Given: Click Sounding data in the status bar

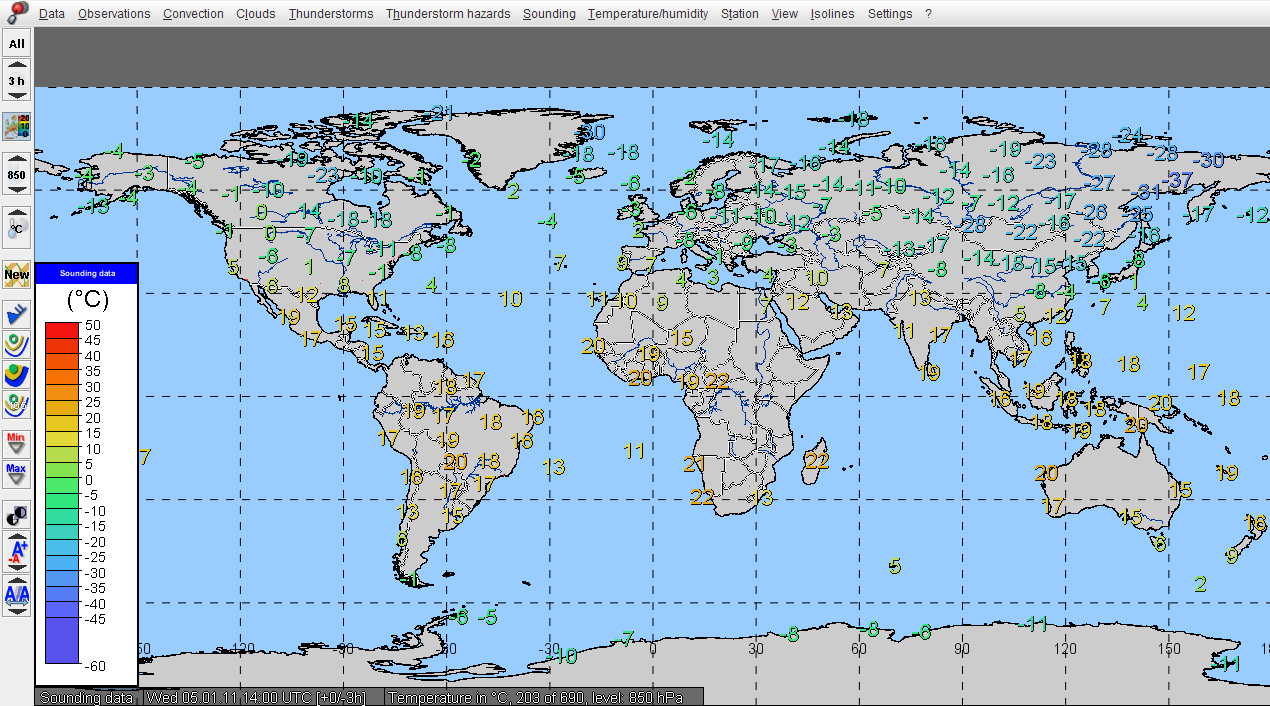Looking at the screenshot, I should [87, 697].
